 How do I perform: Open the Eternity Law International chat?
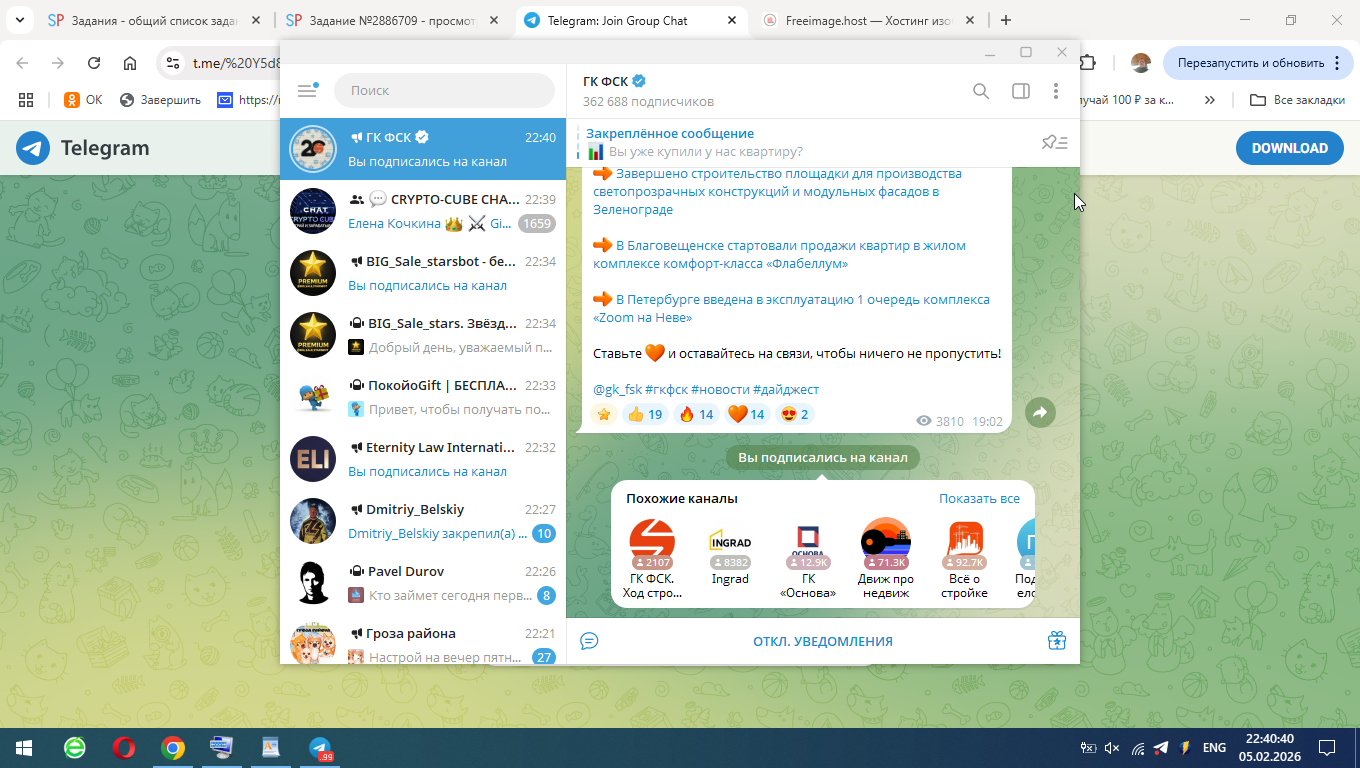point(423,459)
